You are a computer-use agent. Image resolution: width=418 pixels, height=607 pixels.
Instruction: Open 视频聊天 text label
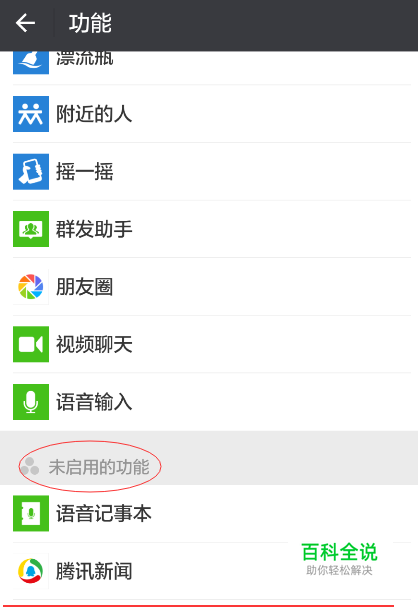tap(94, 345)
